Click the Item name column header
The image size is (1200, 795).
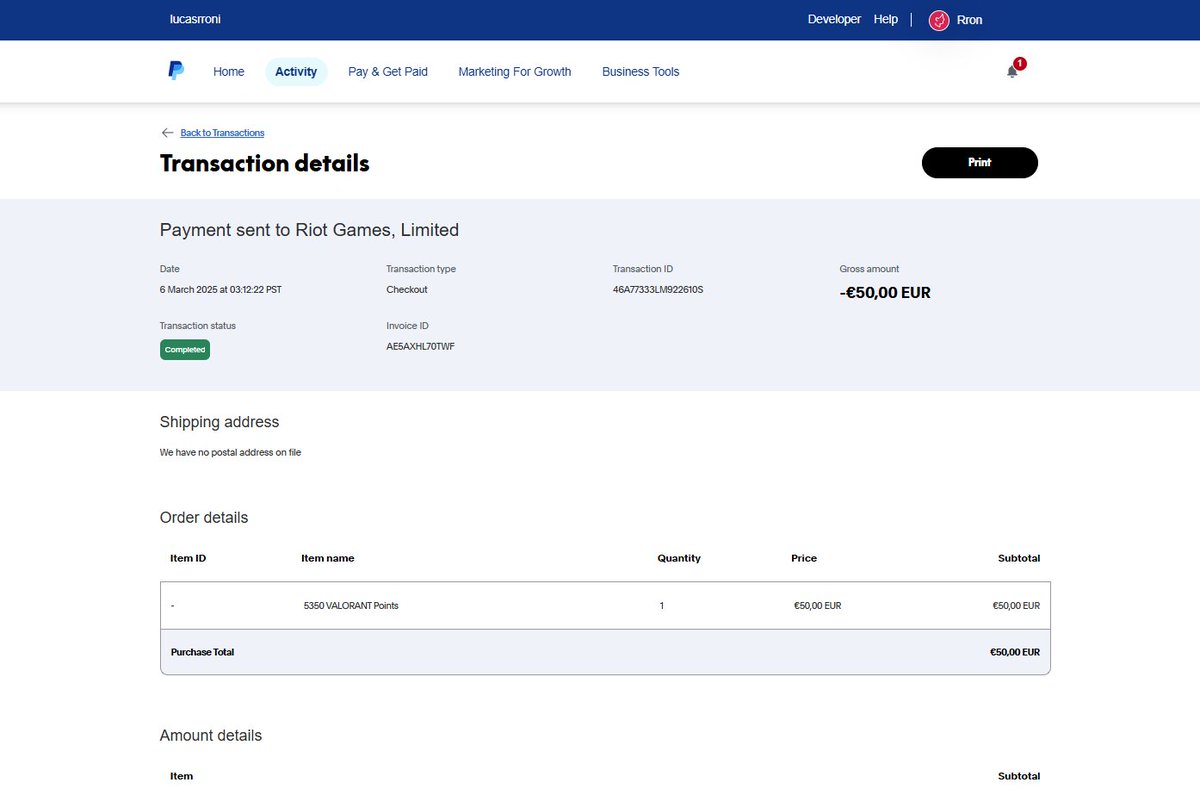tap(328, 558)
